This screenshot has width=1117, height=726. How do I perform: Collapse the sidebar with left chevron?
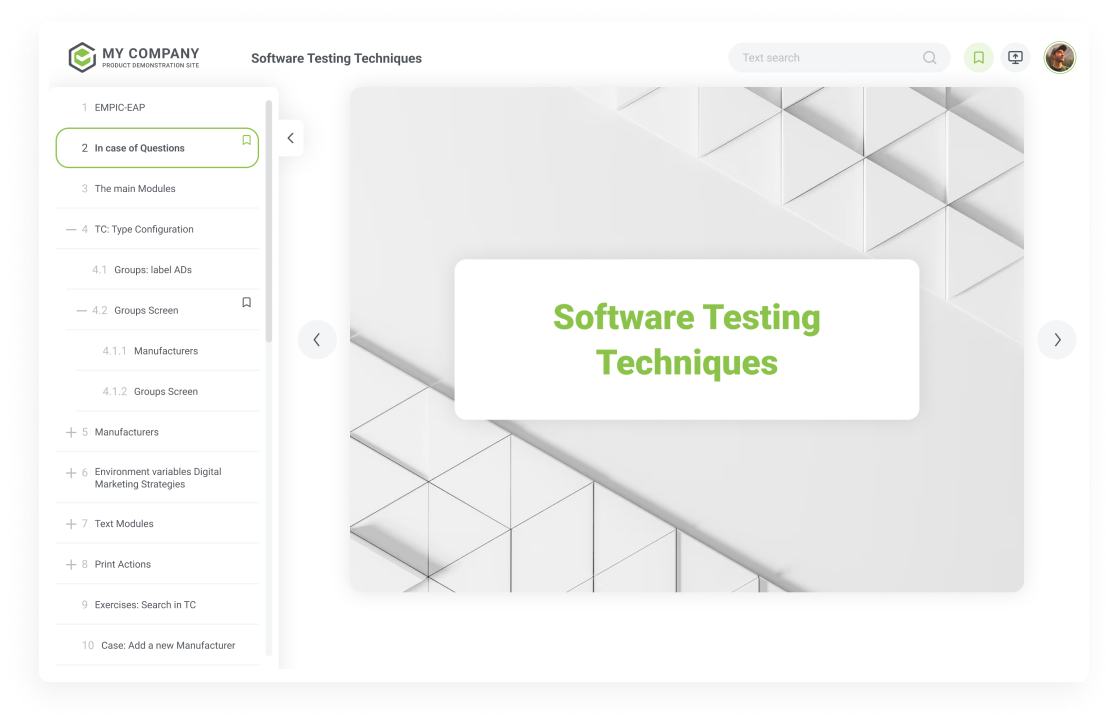coord(290,138)
